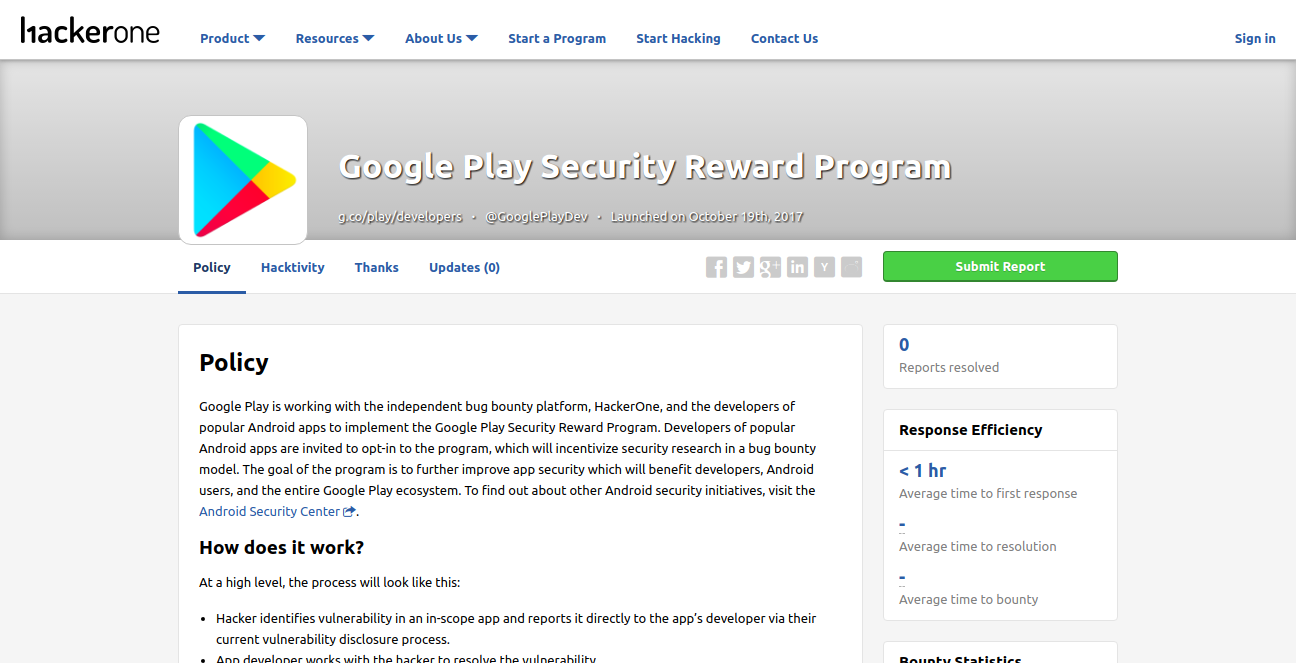Click the 'Average time to first response' label
The width and height of the screenshot is (1296, 663).
coord(988,494)
